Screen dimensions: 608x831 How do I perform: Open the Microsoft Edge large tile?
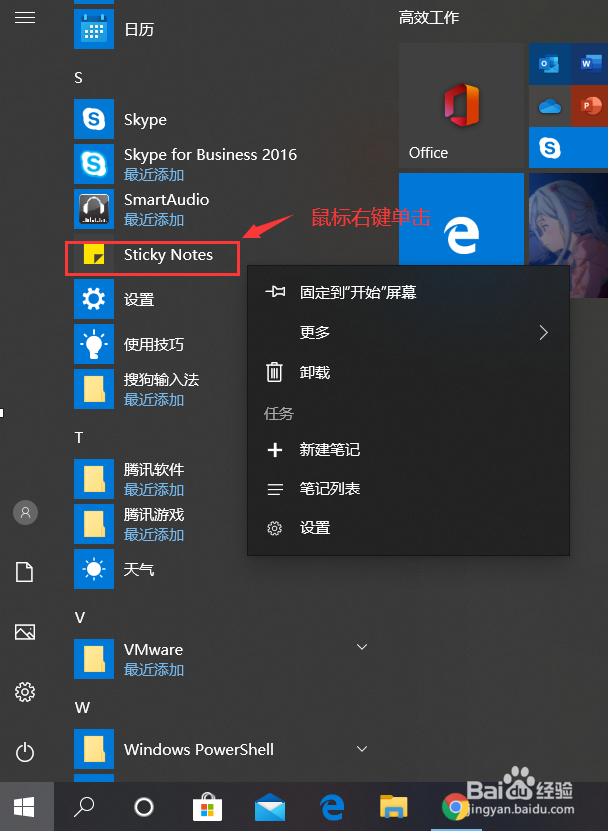coord(461,219)
